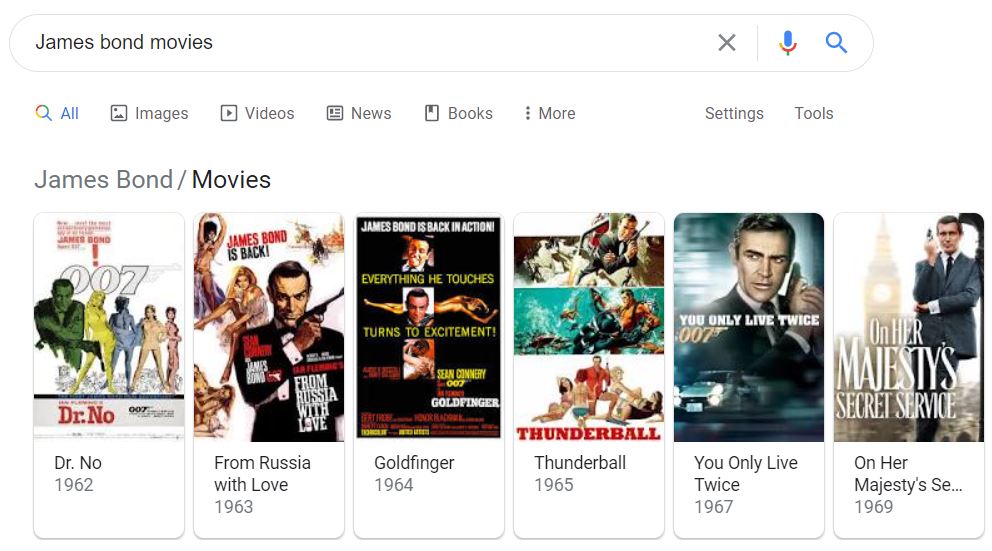Select the From Russia with Love poster
The height and width of the screenshot is (551, 992).
(x=269, y=327)
